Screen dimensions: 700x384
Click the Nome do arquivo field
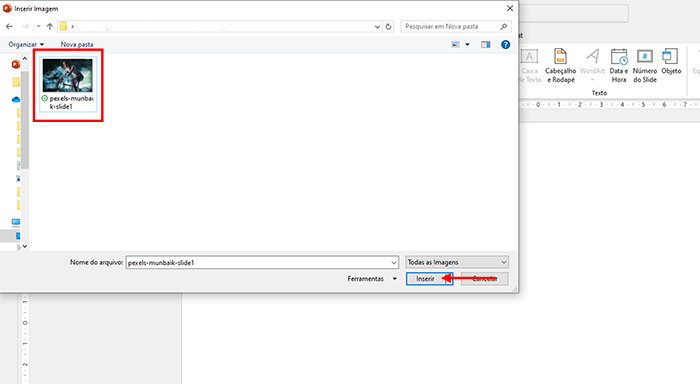pos(262,263)
